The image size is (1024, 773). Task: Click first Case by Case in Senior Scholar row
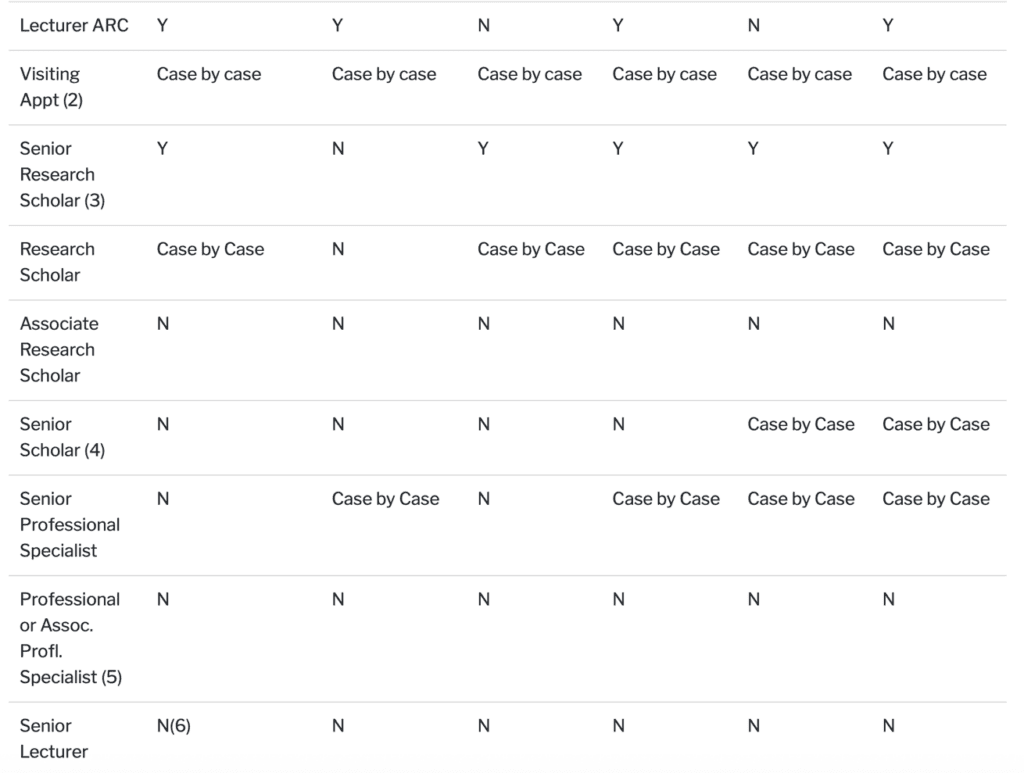801,424
